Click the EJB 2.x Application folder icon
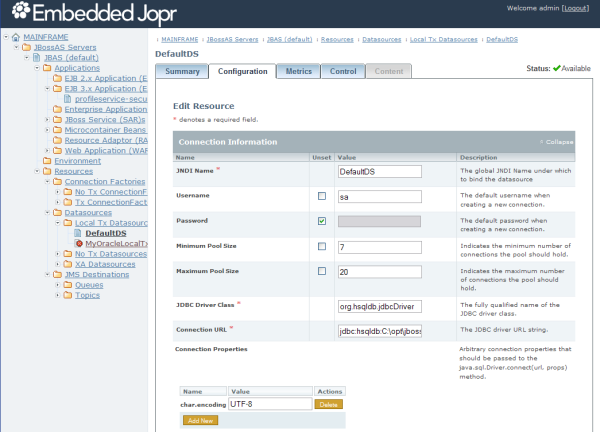The height and width of the screenshot is (432, 600). click(57, 78)
